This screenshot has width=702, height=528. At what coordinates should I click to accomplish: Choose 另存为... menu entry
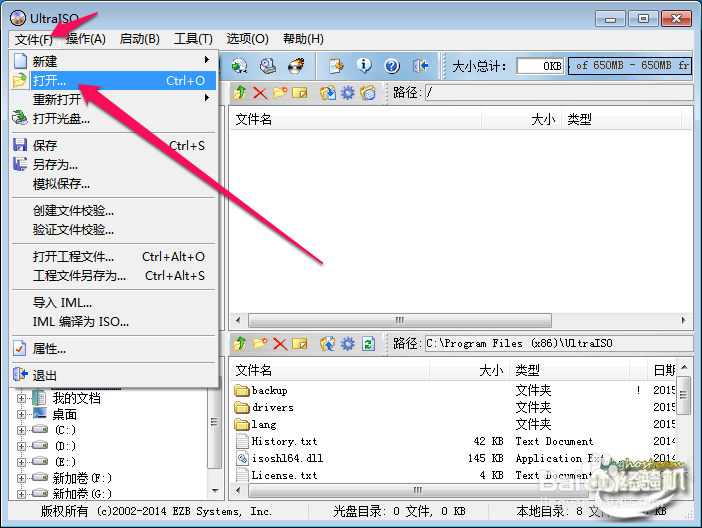click(x=56, y=164)
